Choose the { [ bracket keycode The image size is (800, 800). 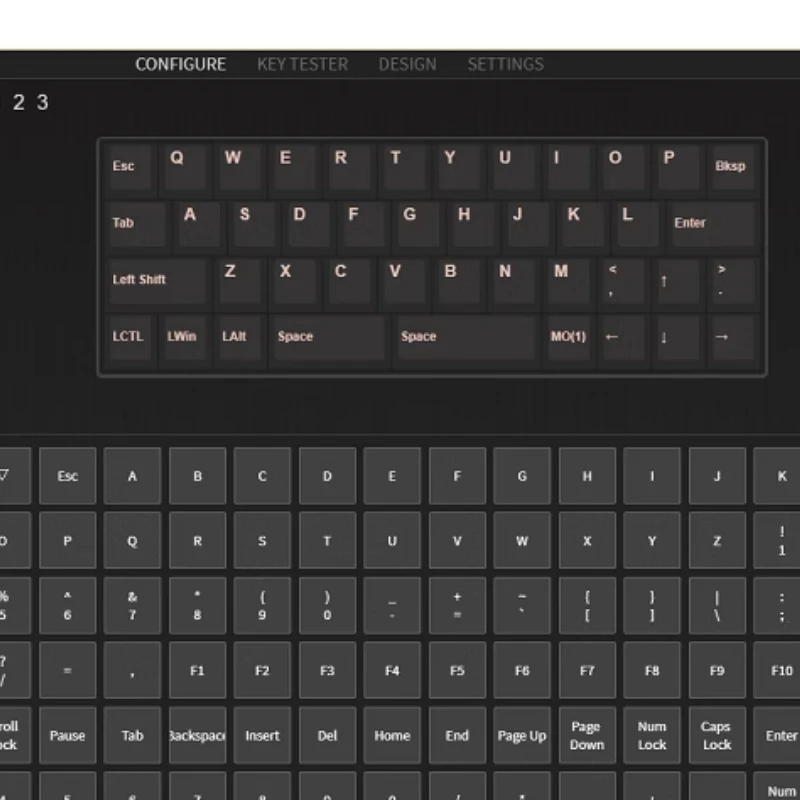tap(587, 606)
